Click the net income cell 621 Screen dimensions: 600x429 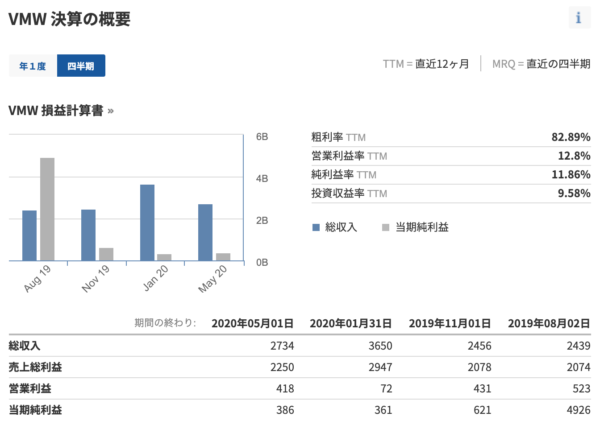pyautogui.click(x=482, y=410)
